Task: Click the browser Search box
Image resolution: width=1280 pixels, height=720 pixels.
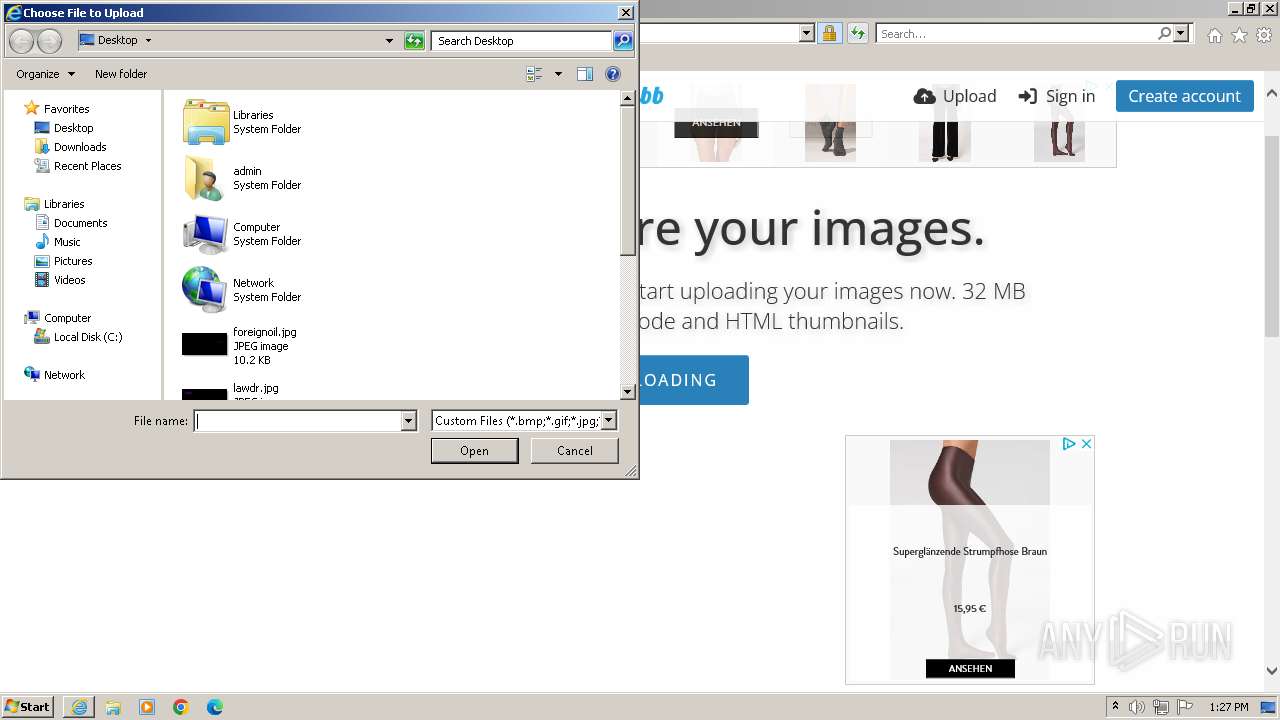Action: click(x=1017, y=33)
